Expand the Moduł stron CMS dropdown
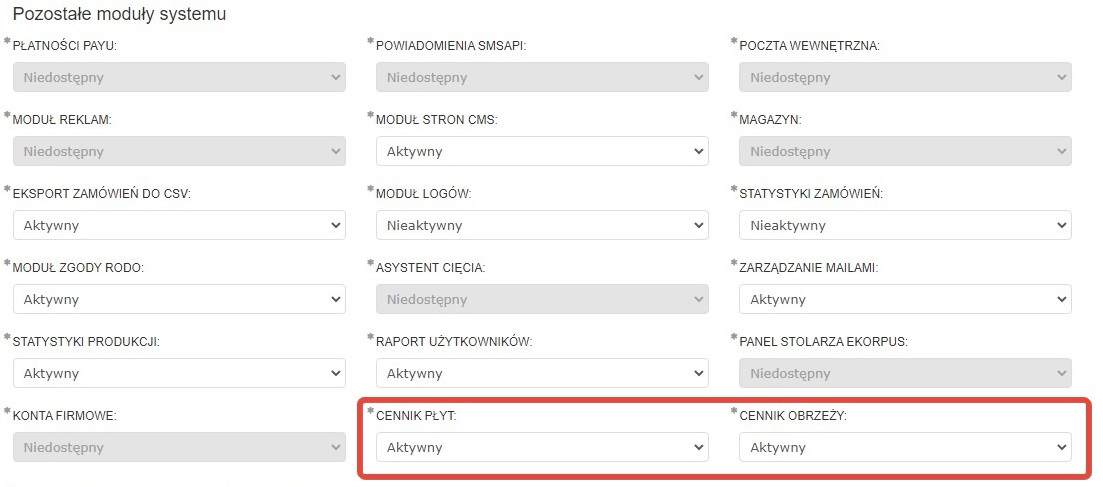Viewport: 1103px width, 487px height. 542,151
